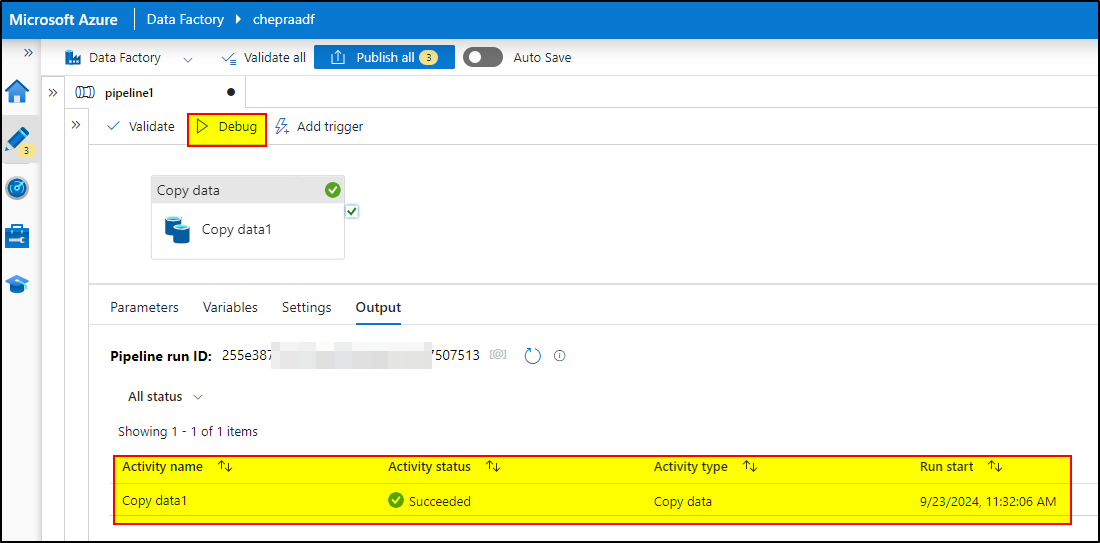Open the Author pencil icon in sidebar
Image resolution: width=1100 pixels, height=543 pixels.
pyautogui.click(x=18, y=140)
